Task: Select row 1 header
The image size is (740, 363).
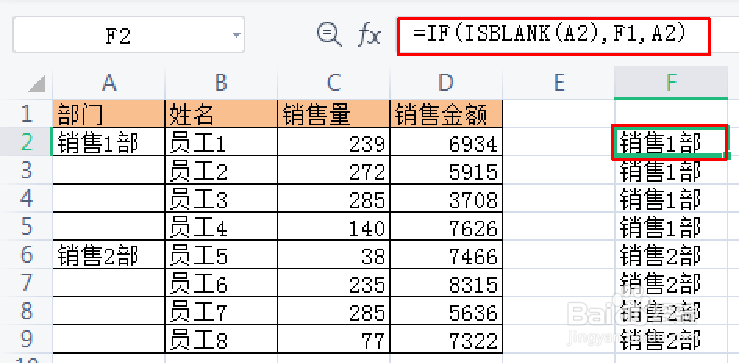Action: tap(26, 114)
